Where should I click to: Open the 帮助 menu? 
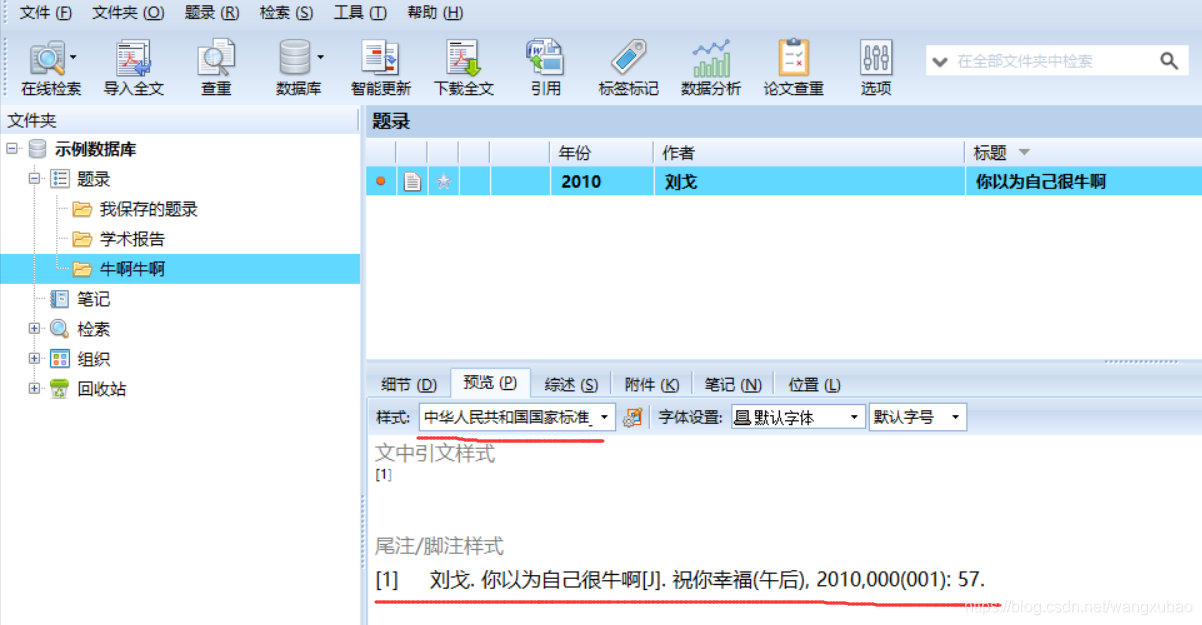click(x=435, y=13)
